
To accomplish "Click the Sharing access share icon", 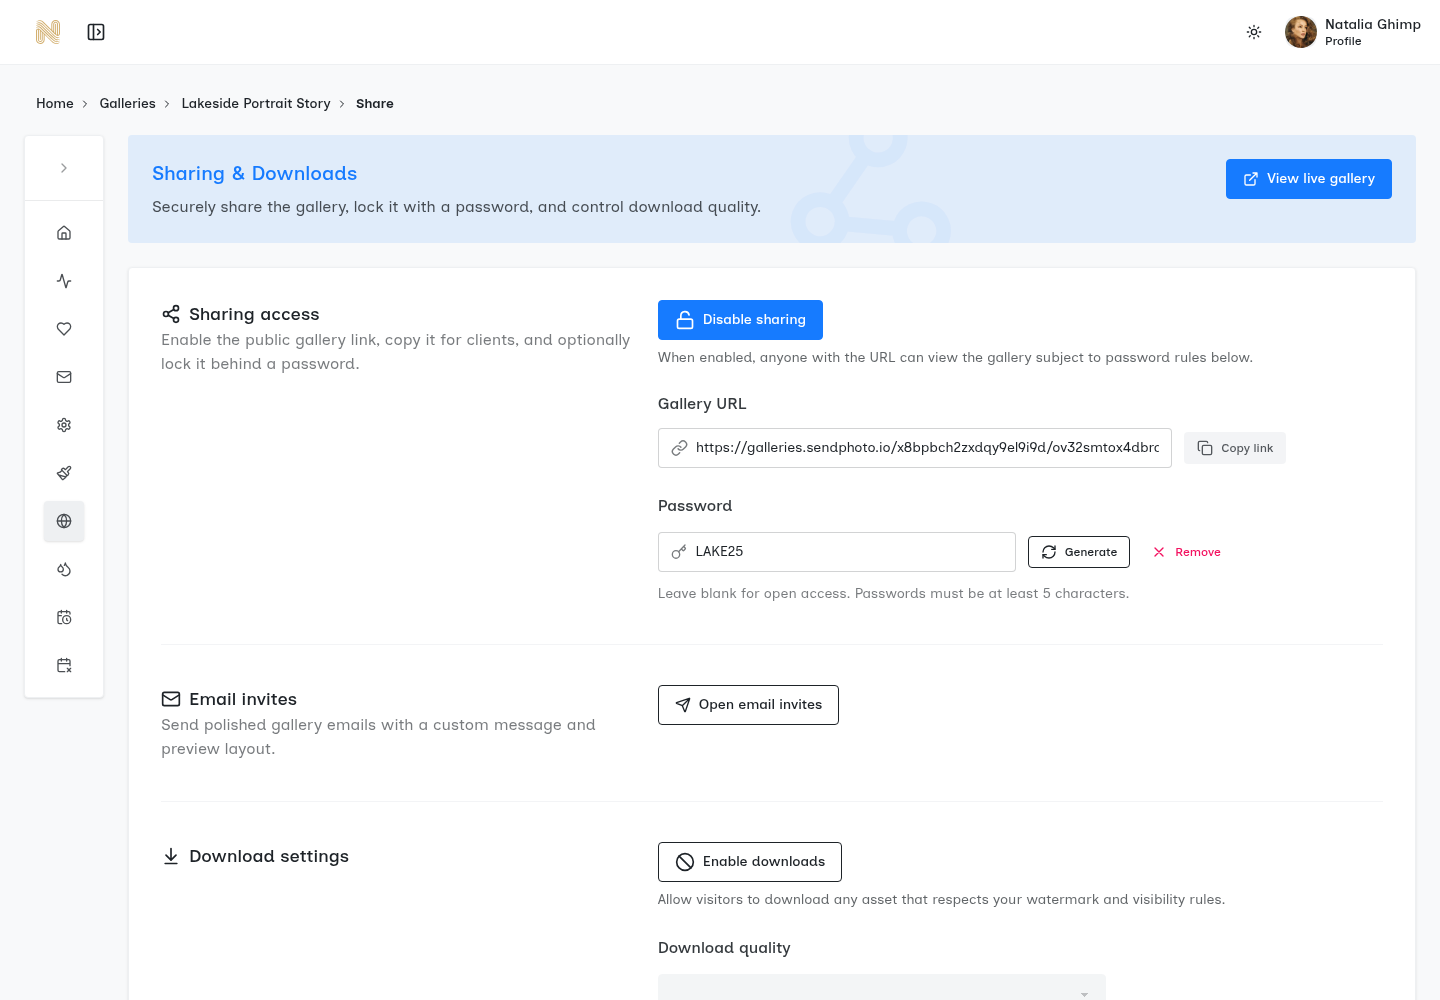I will [171, 314].
